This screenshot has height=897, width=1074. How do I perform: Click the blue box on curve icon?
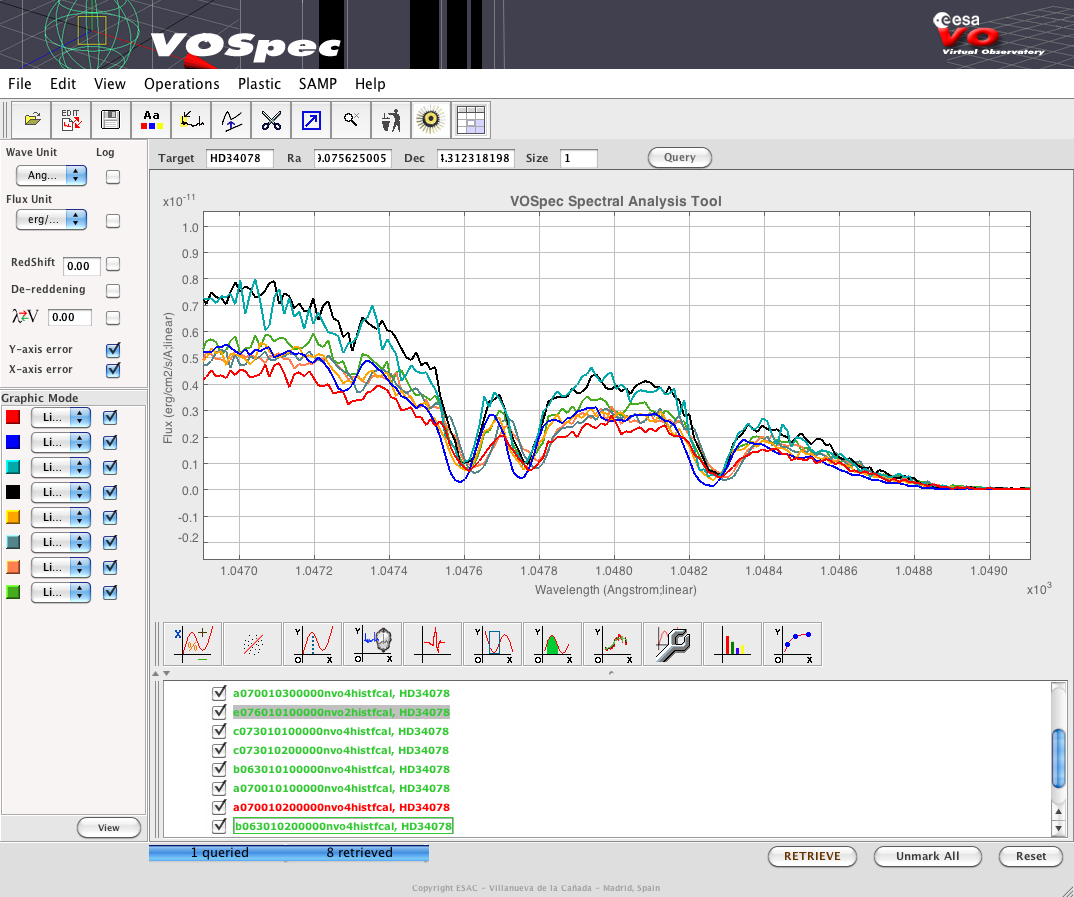[492, 644]
